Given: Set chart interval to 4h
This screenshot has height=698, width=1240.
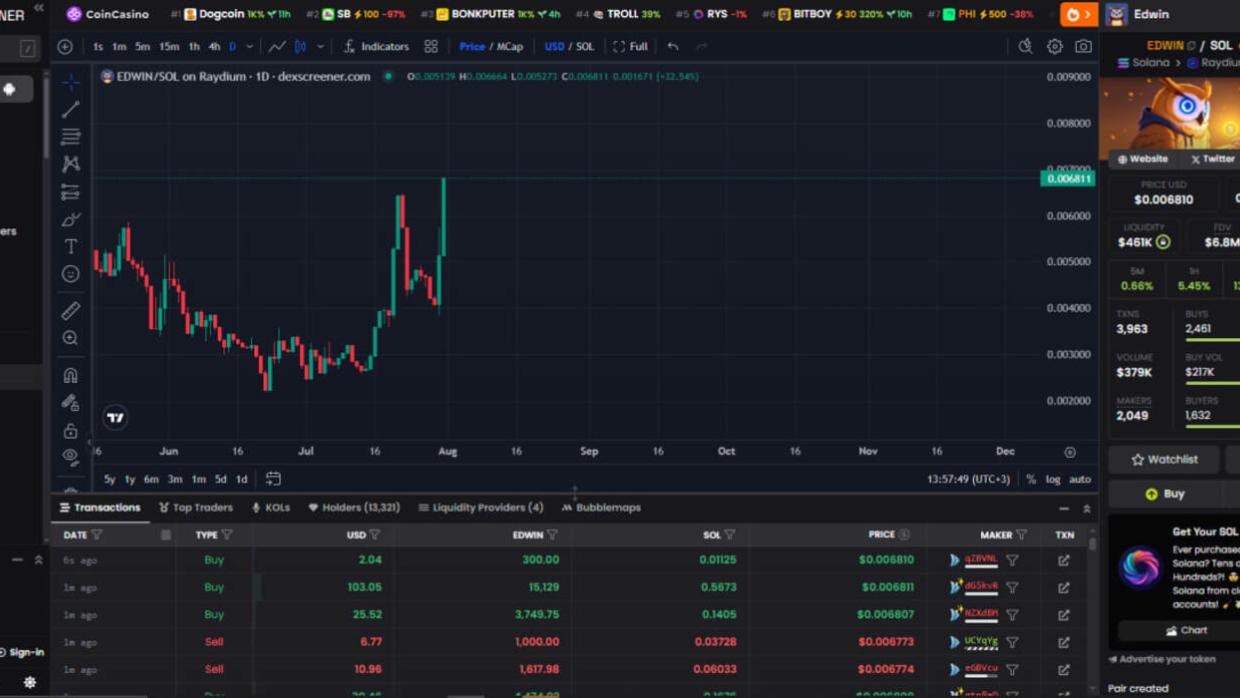Looking at the screenshot, I should (214, 46).
